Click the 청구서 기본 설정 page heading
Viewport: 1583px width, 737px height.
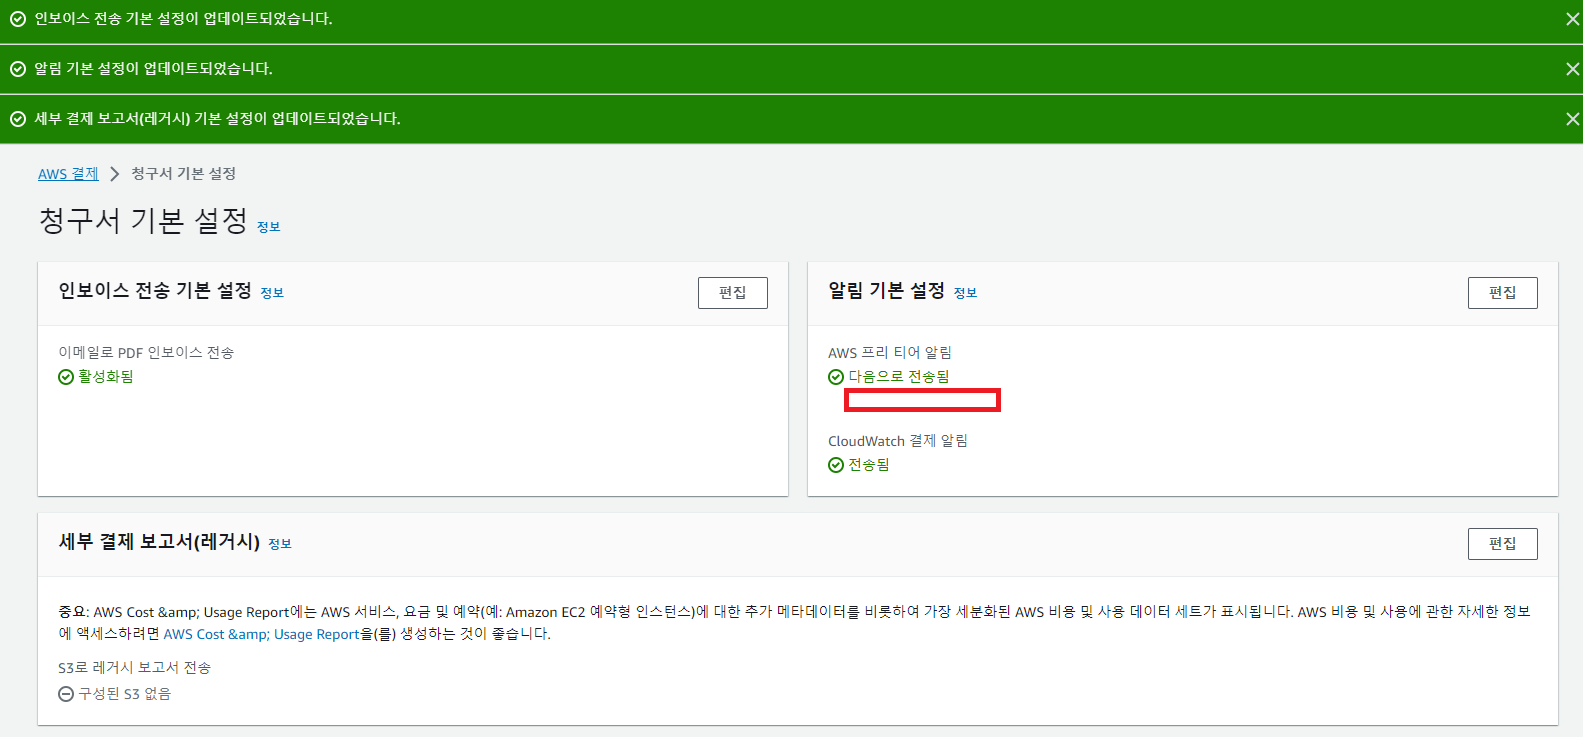pyautogui.click(x=143, y=221)
